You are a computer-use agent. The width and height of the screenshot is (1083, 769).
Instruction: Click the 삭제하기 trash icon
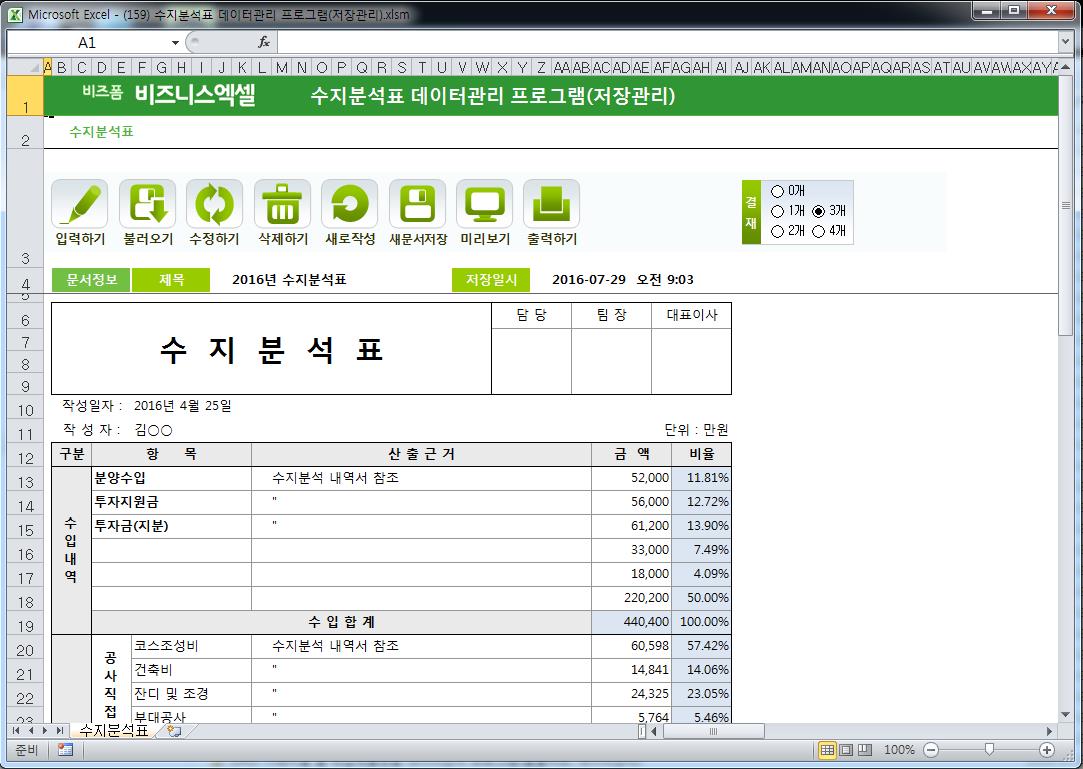282,205
